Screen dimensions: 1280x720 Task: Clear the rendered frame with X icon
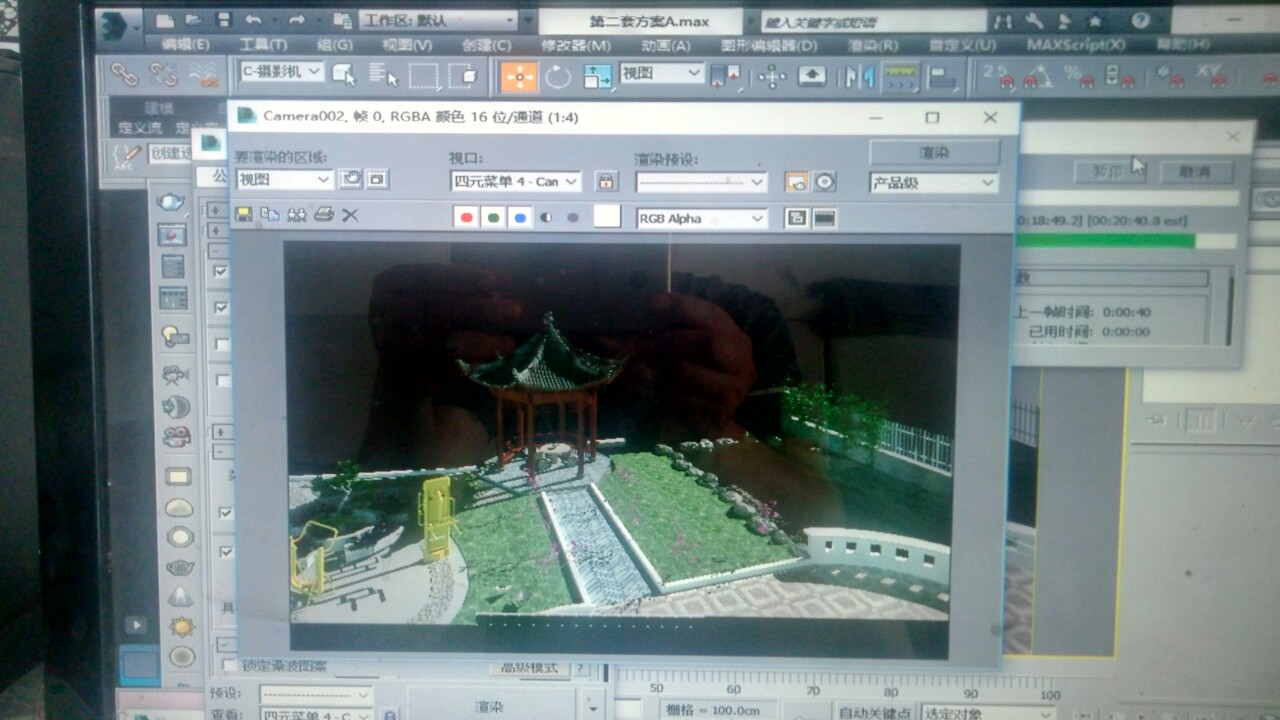[350, 214]
